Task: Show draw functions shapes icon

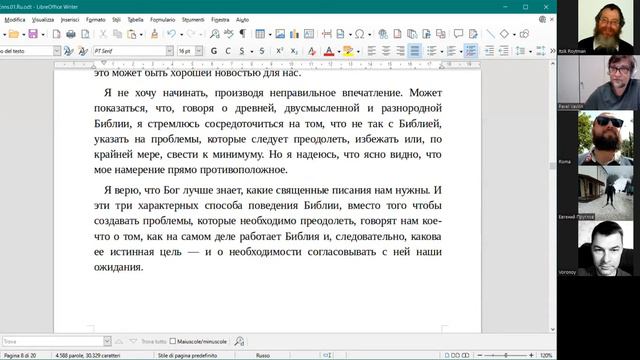Action: [524, 34]
